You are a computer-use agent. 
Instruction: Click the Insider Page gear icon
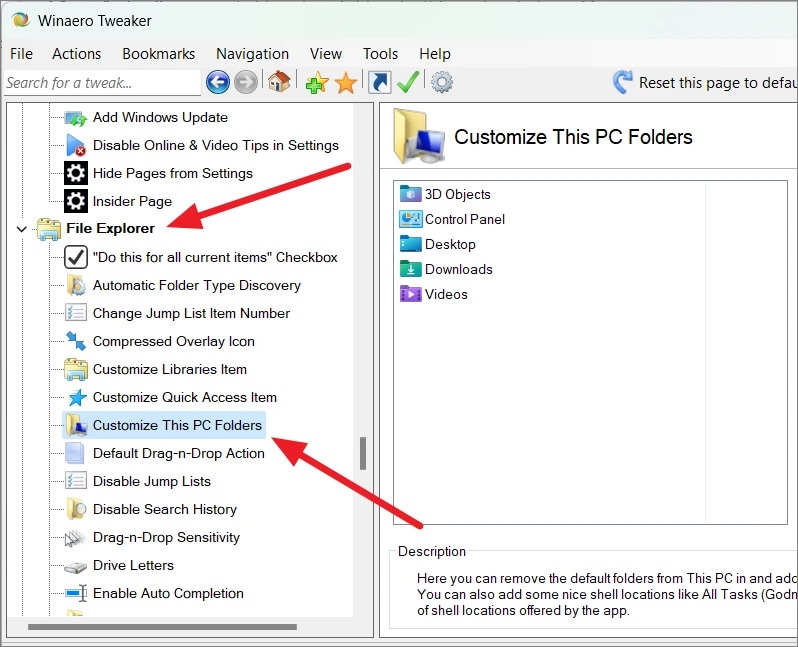pyautogui.click(x=76, y=201)
